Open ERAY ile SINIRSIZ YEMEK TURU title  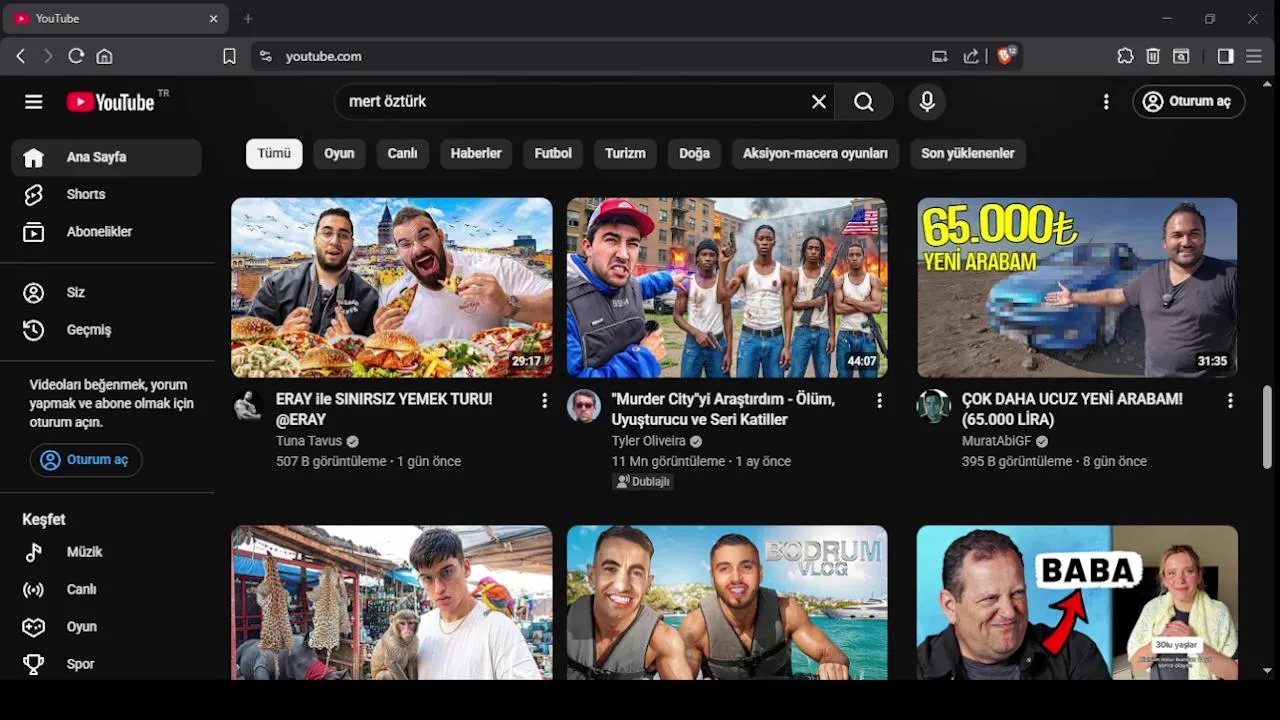click(x=384, y=409)
